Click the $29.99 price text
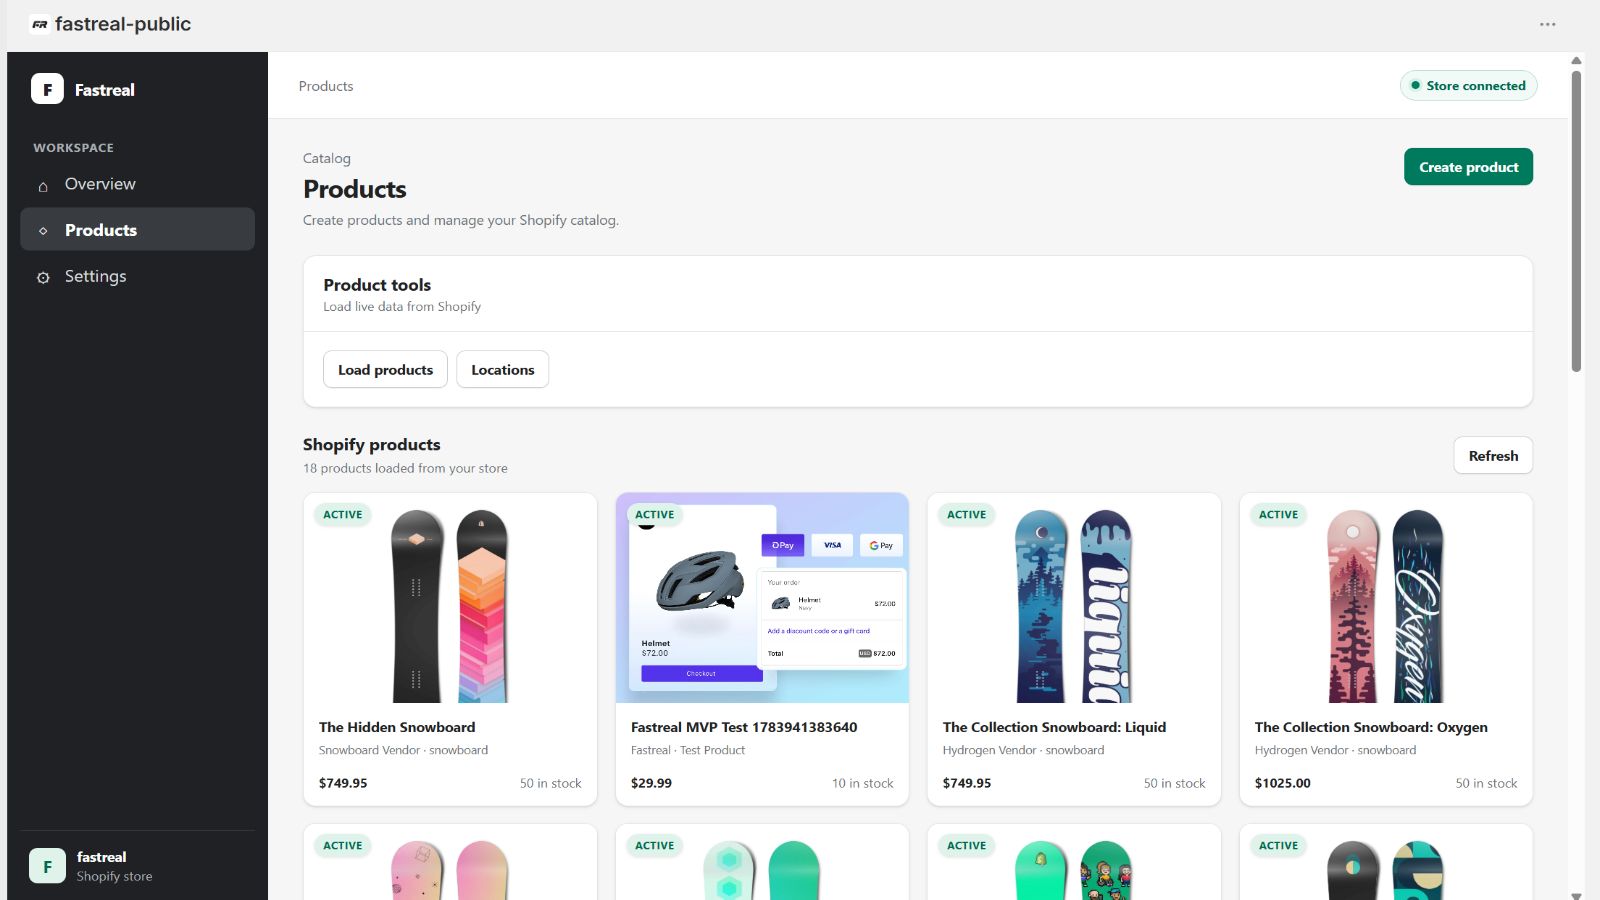This screenshot has height=900, width=1600. [651, 783]
